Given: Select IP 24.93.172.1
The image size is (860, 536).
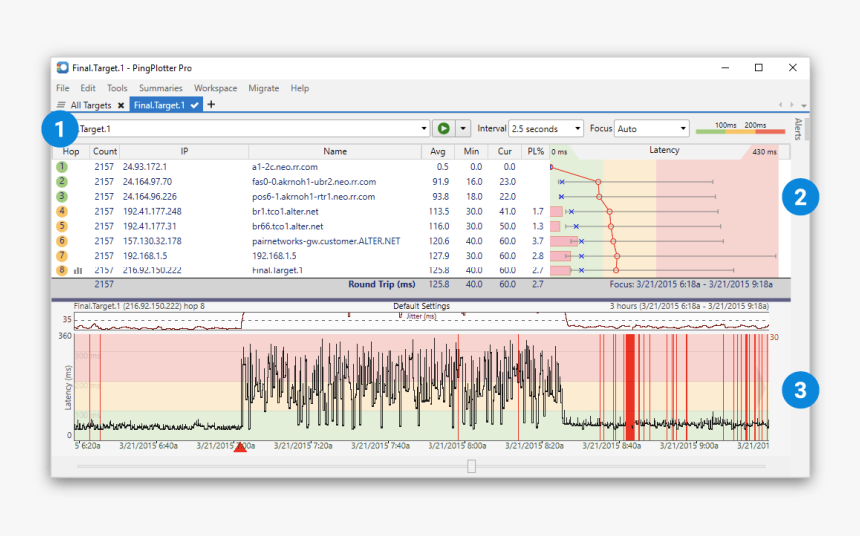Looking at the screenshot, I should (x=145, y=166).
